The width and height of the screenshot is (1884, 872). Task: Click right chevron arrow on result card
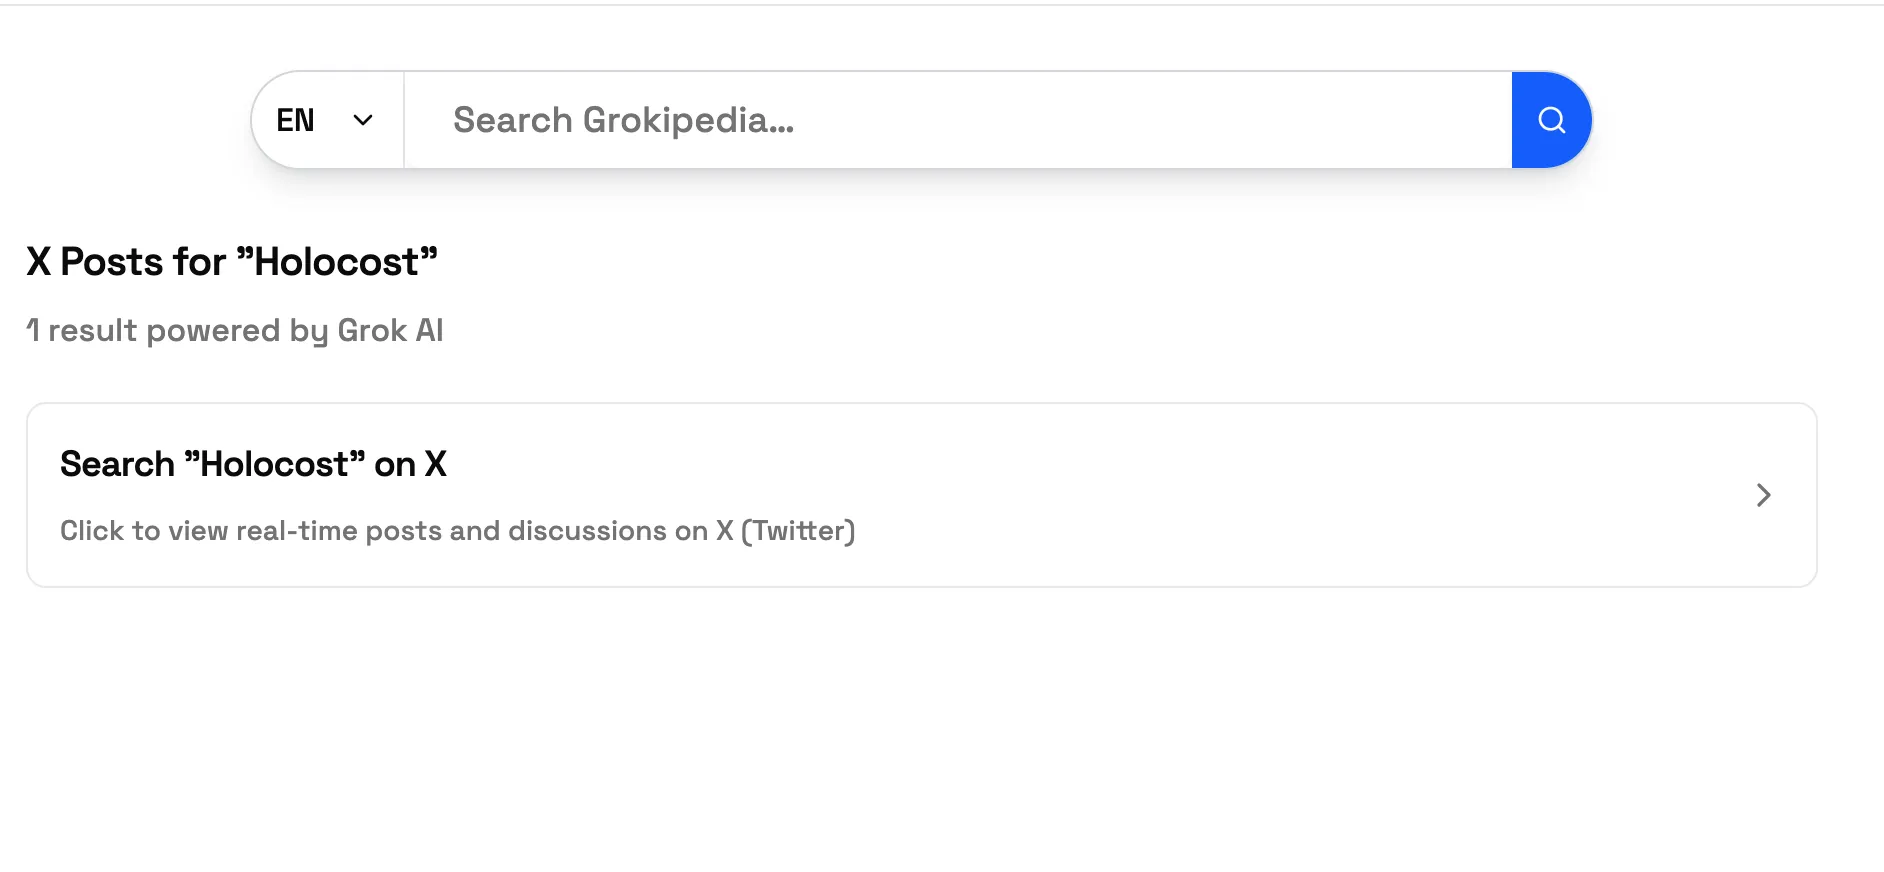[x=1763, y=495]
